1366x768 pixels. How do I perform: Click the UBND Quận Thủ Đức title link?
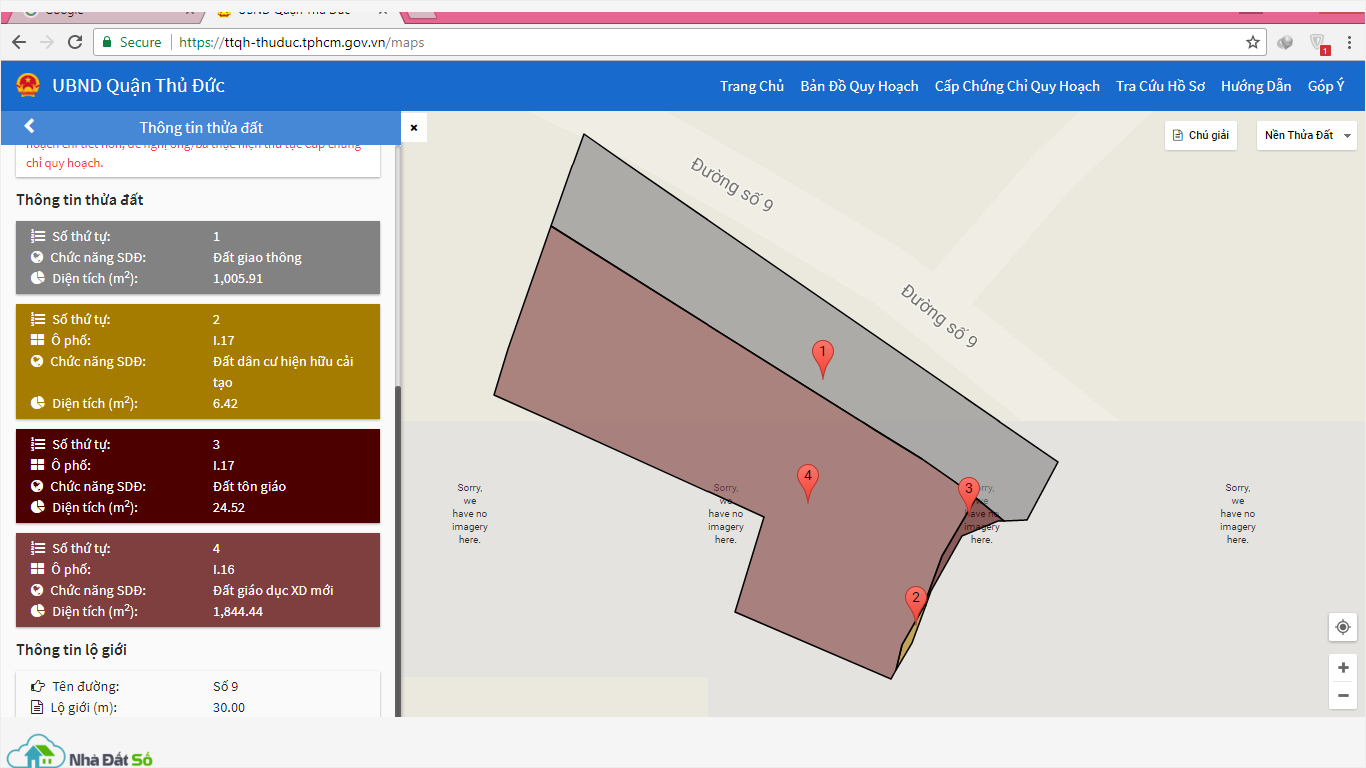(x=138, y=86)
